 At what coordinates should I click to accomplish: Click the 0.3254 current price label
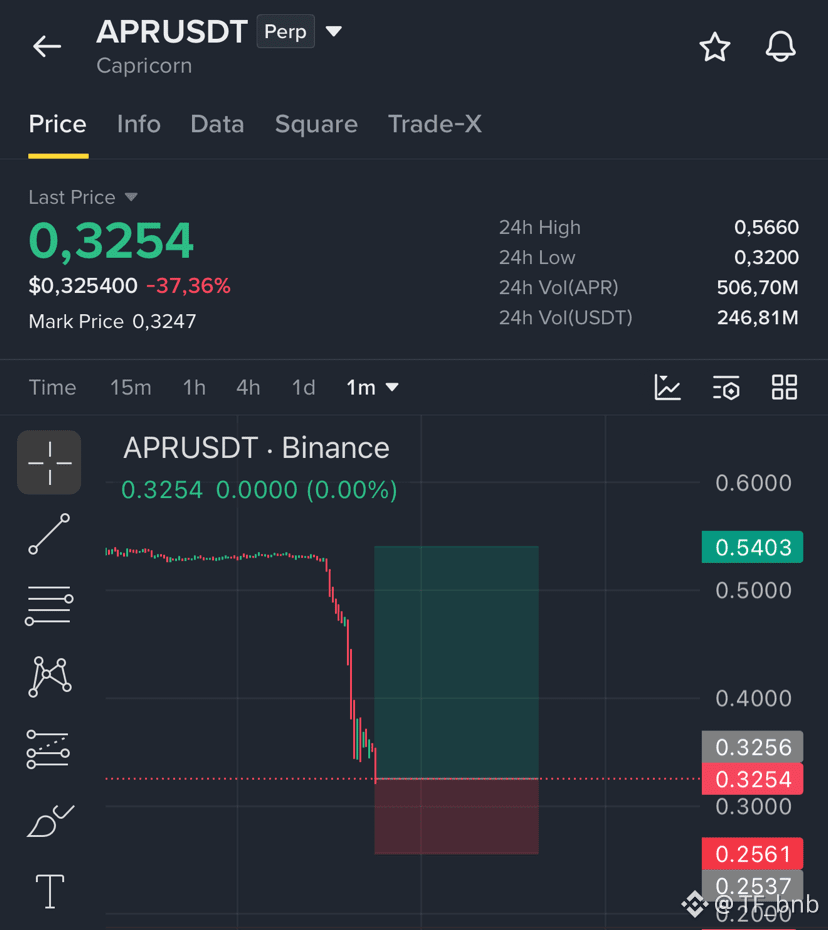pyautogui.click(x=752, y=779)
